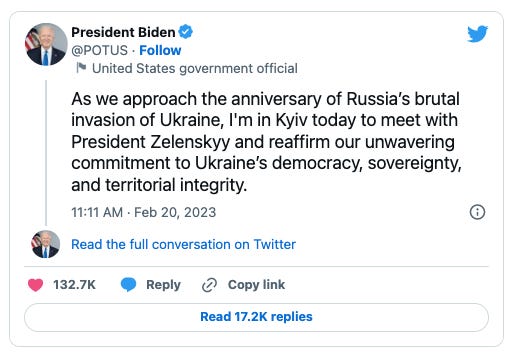Click the United States government official label
The image size is (520, 360).
195,68
